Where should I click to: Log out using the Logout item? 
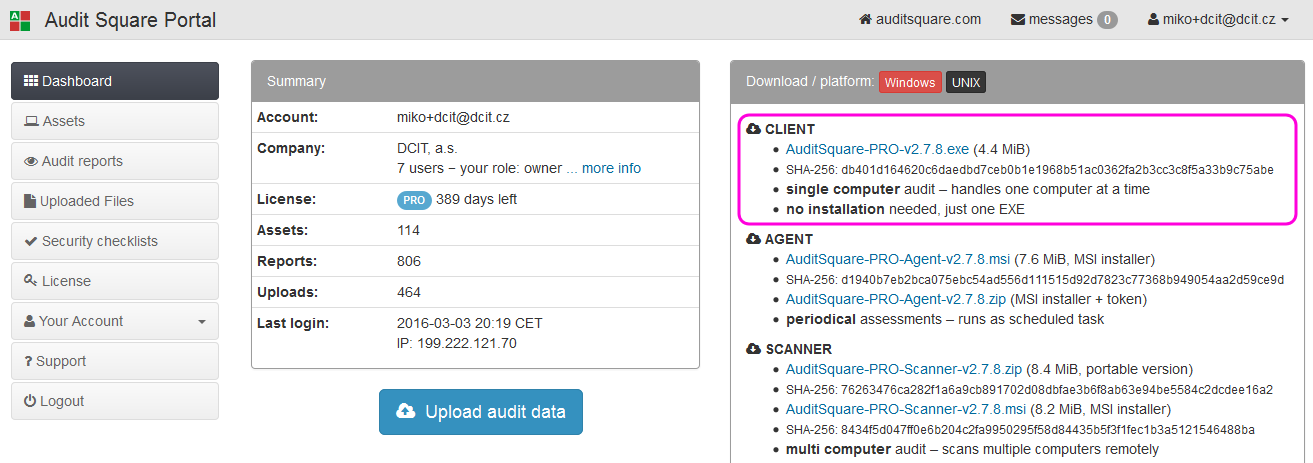click(115, 401)
